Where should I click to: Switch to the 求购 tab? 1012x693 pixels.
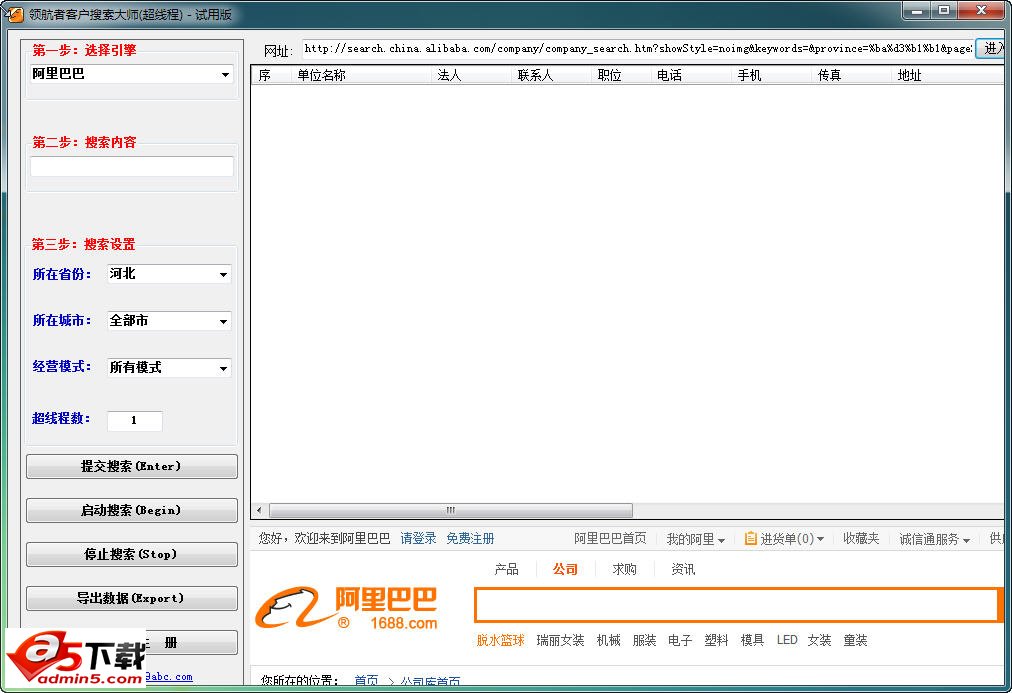[x=624, y=569]
